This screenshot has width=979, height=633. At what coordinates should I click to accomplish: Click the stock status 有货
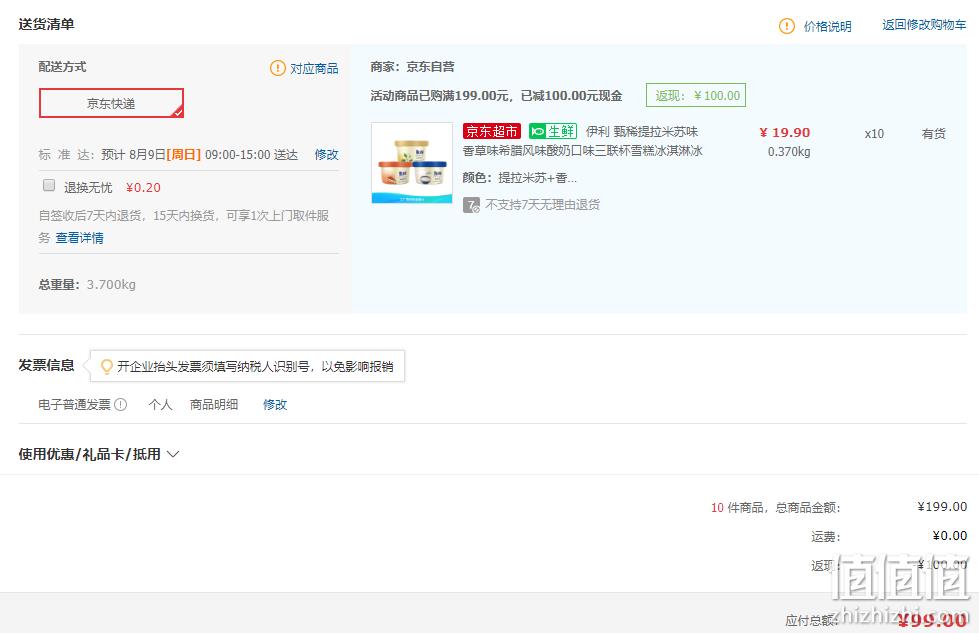coord(933,134)
